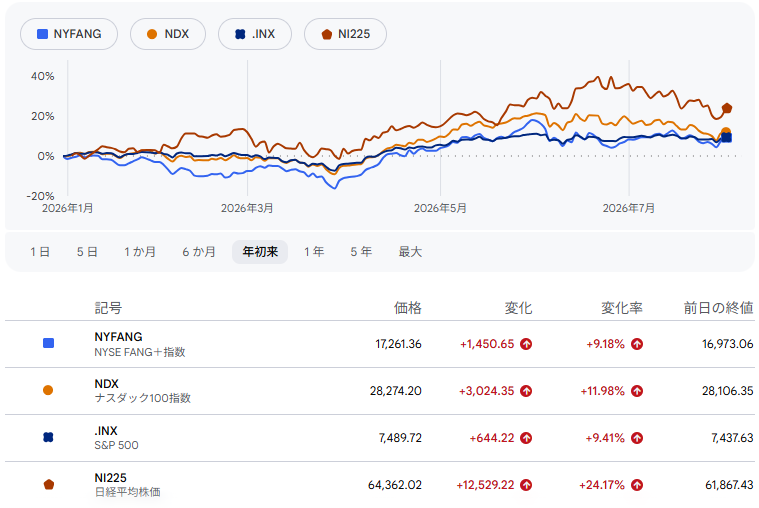This screenshot has width=759, height=508.
Task: Click the S&P 500 description
Action: [116, 445]
